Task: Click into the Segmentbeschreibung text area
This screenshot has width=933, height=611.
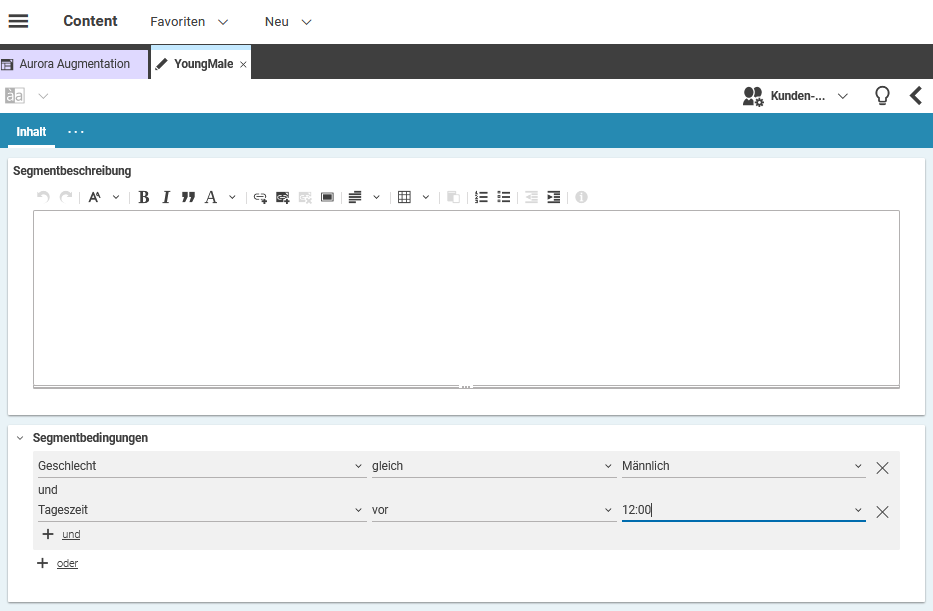Action: (x=465, y=295)
